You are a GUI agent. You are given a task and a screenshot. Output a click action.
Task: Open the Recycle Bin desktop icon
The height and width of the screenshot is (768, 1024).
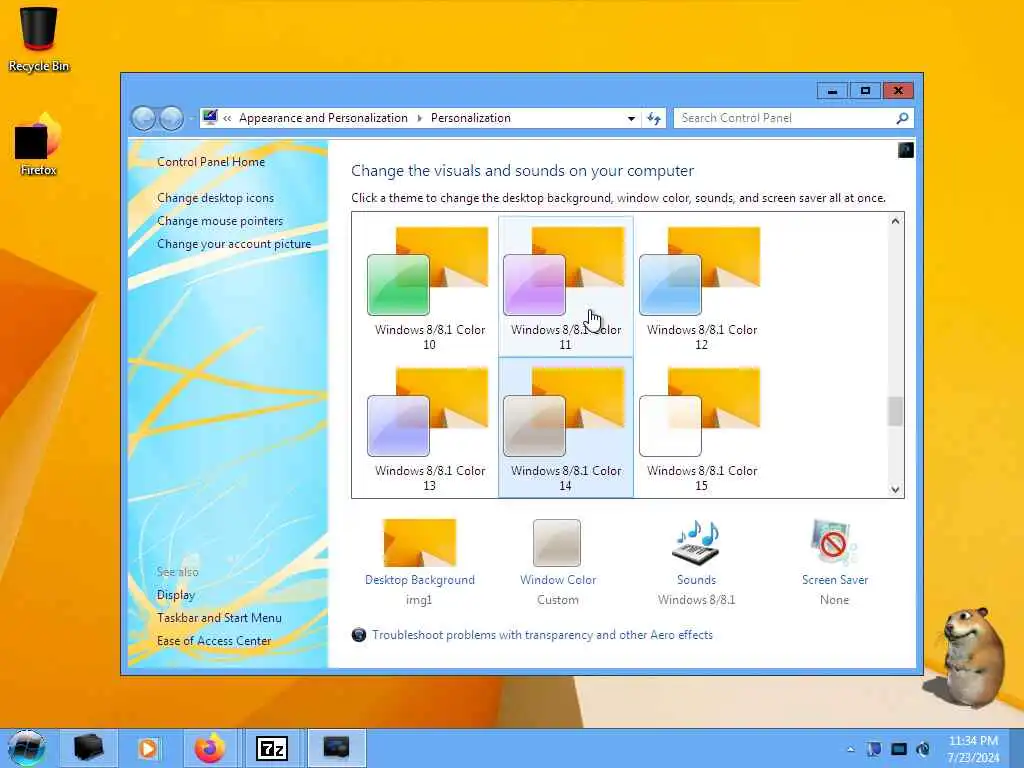38,38
